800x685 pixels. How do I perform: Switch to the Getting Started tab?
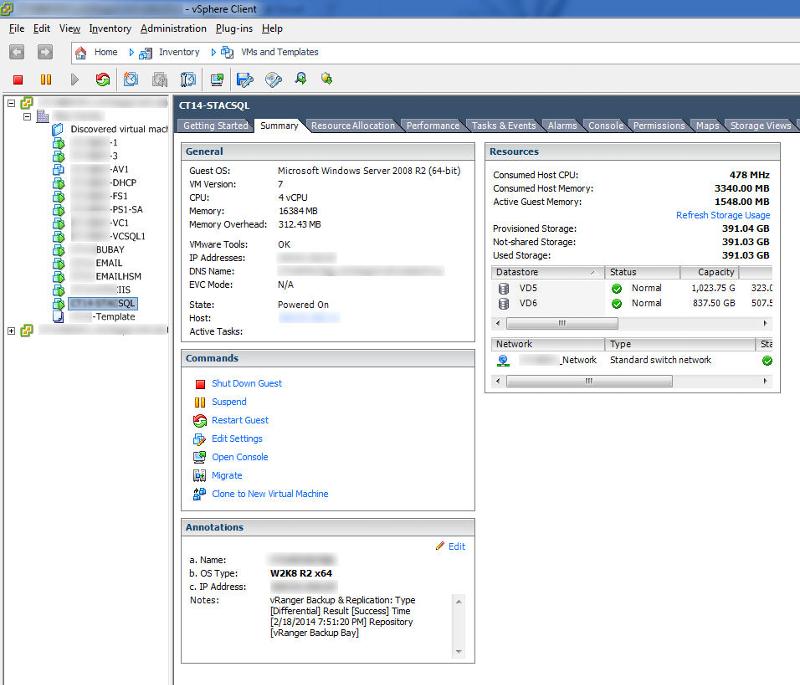coord(215,125)
